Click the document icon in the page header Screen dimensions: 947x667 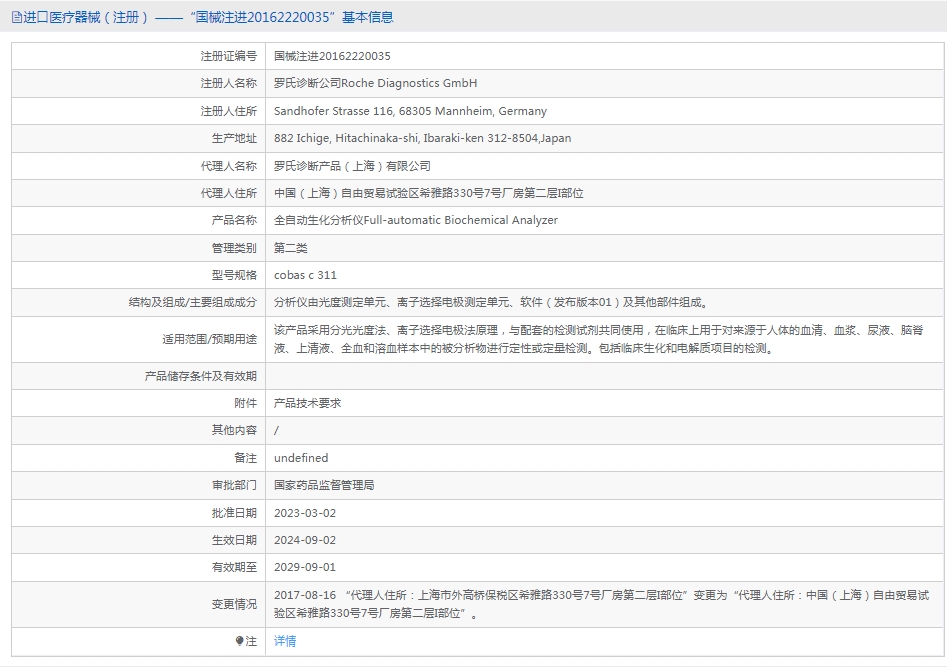click(x=16, y=17)
